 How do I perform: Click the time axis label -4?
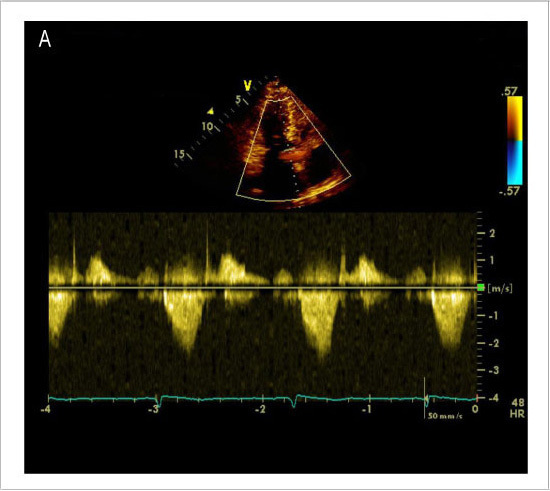(45, 409)
